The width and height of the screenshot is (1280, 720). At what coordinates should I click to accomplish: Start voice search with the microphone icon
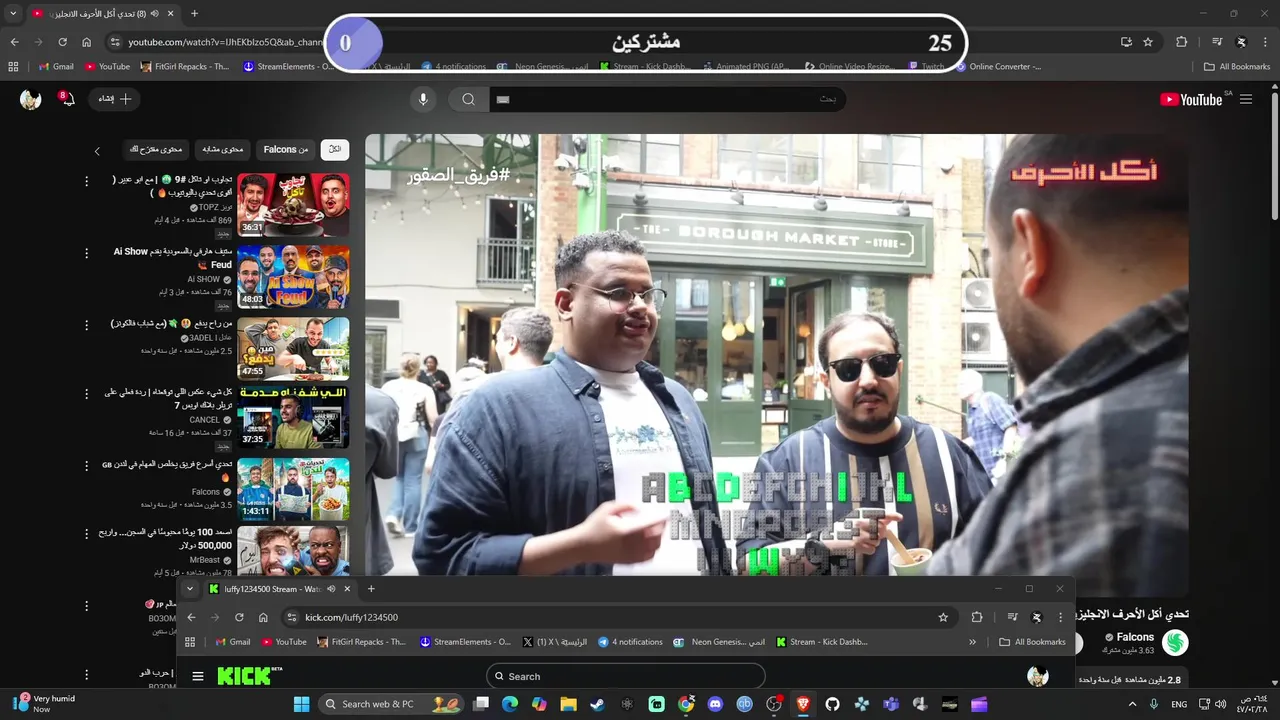(x=423, y=99)
